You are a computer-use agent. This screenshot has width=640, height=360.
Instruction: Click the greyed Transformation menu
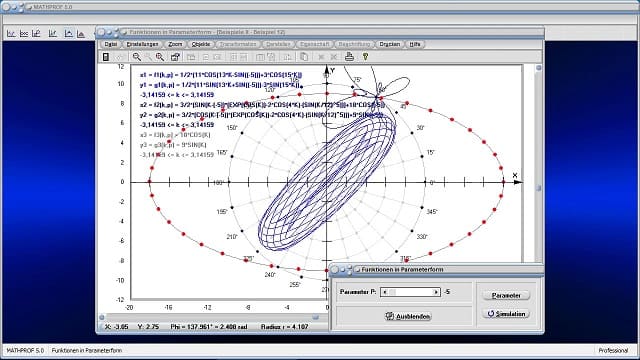tap(238, 44)
